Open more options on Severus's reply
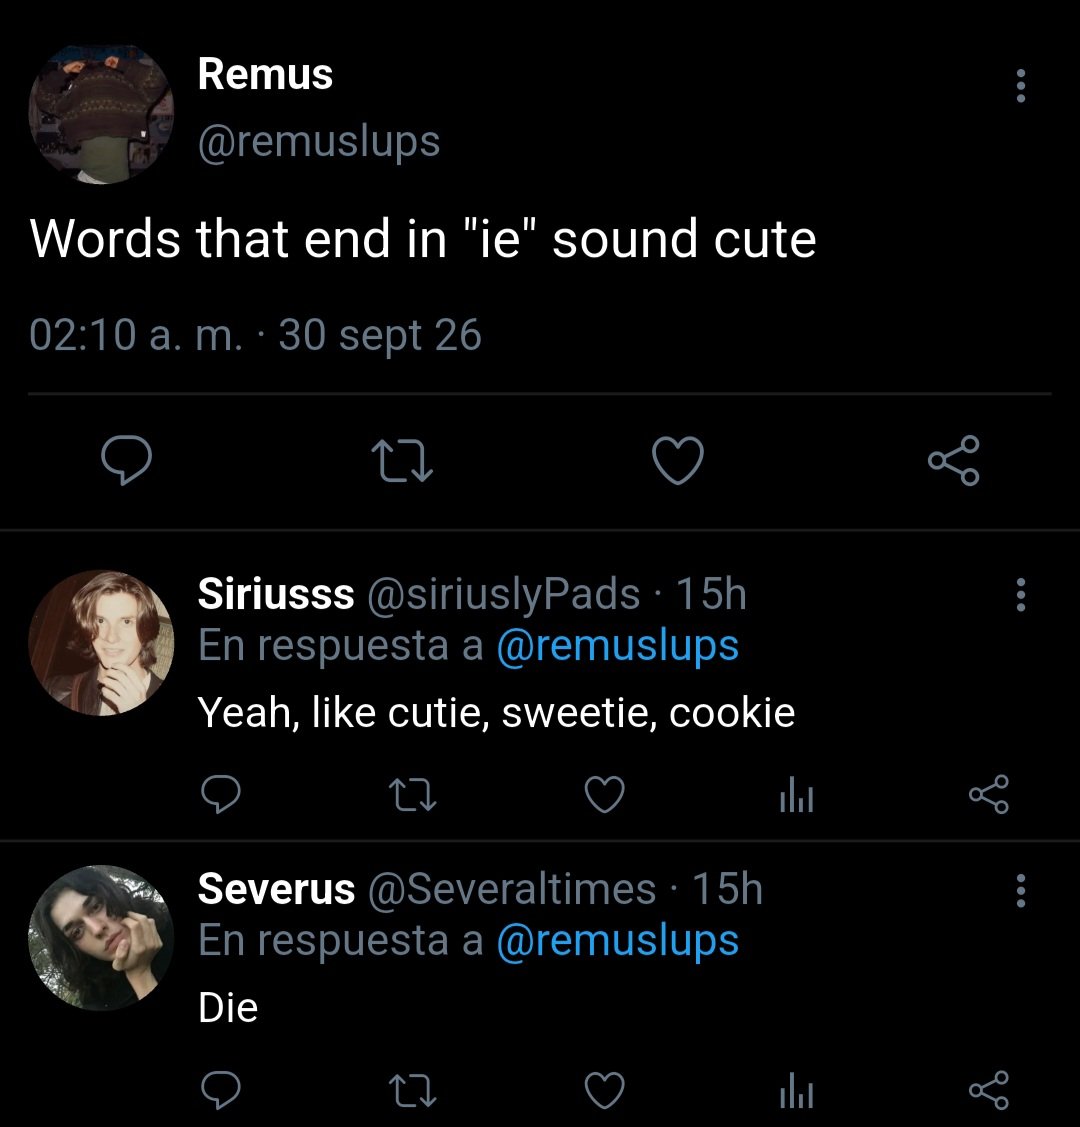The width and height of the screenshot is (1080, 1127). point(1020,891)
